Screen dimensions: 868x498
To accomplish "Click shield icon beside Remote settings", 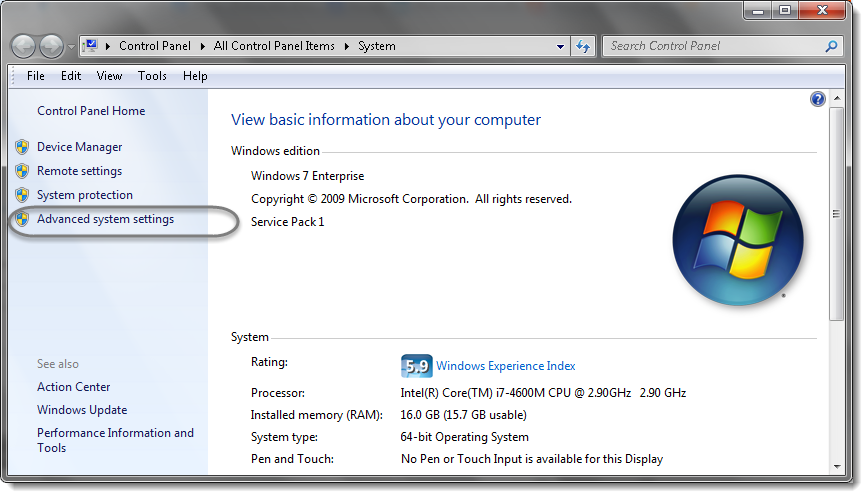I will [22, 171].
